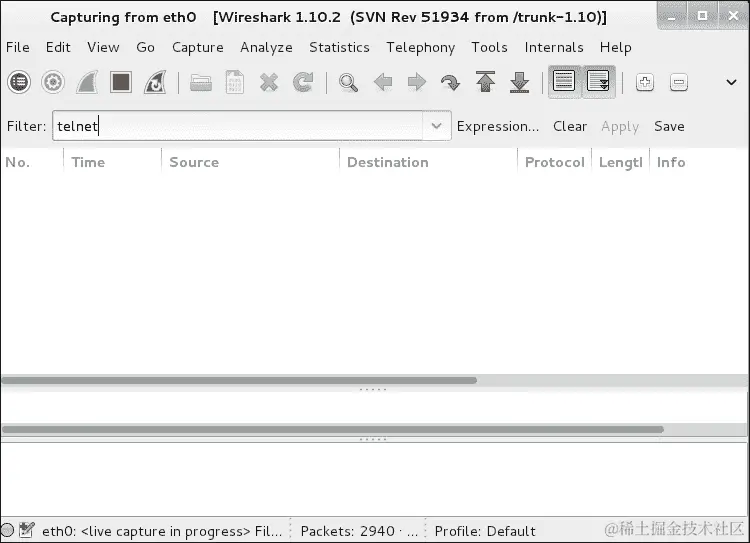Sort by the Length column header
The height and width of the screenshot is (543, 750).
click(x=620, y=162)
